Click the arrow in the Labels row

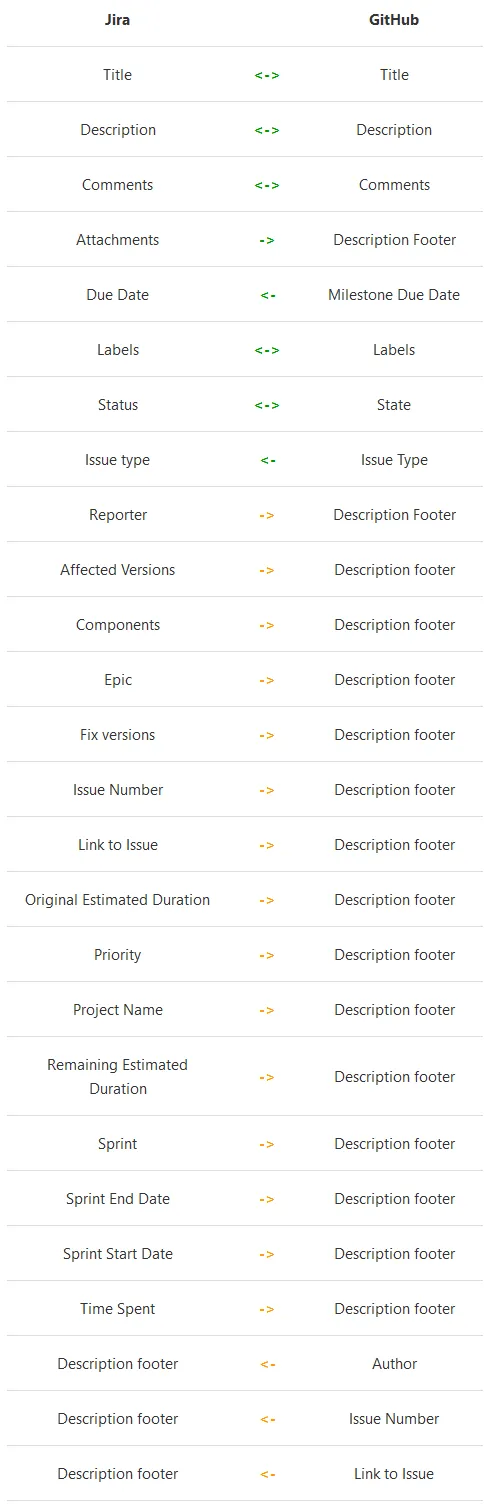click(267, 350)
